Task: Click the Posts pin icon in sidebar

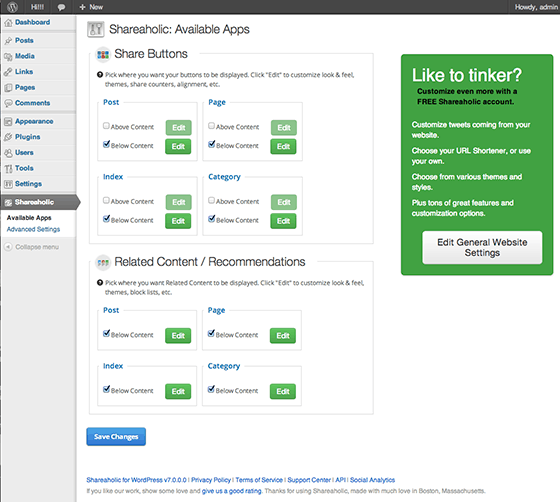Action: point(8,41)
